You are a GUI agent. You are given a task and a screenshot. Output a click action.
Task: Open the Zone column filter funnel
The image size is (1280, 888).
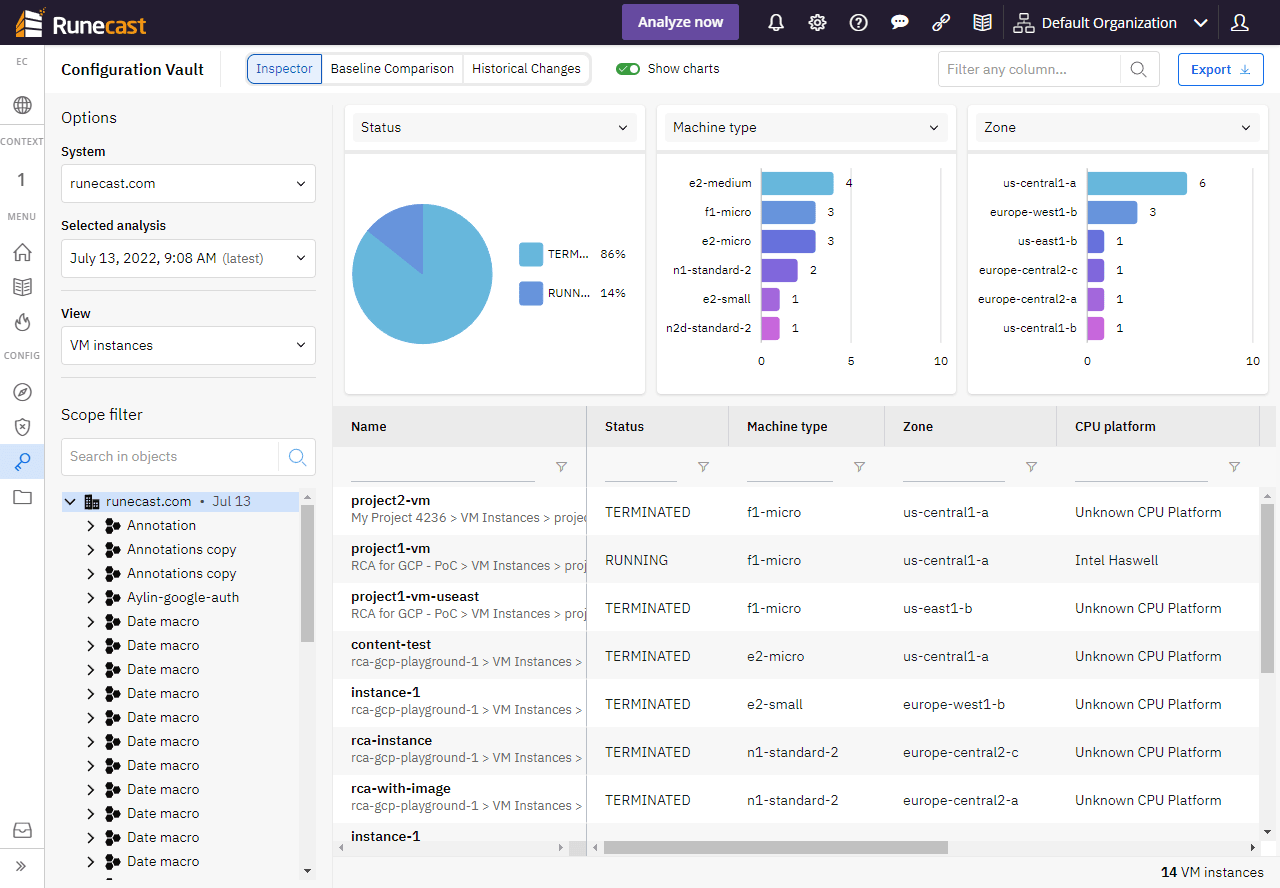pos(1031,467)
